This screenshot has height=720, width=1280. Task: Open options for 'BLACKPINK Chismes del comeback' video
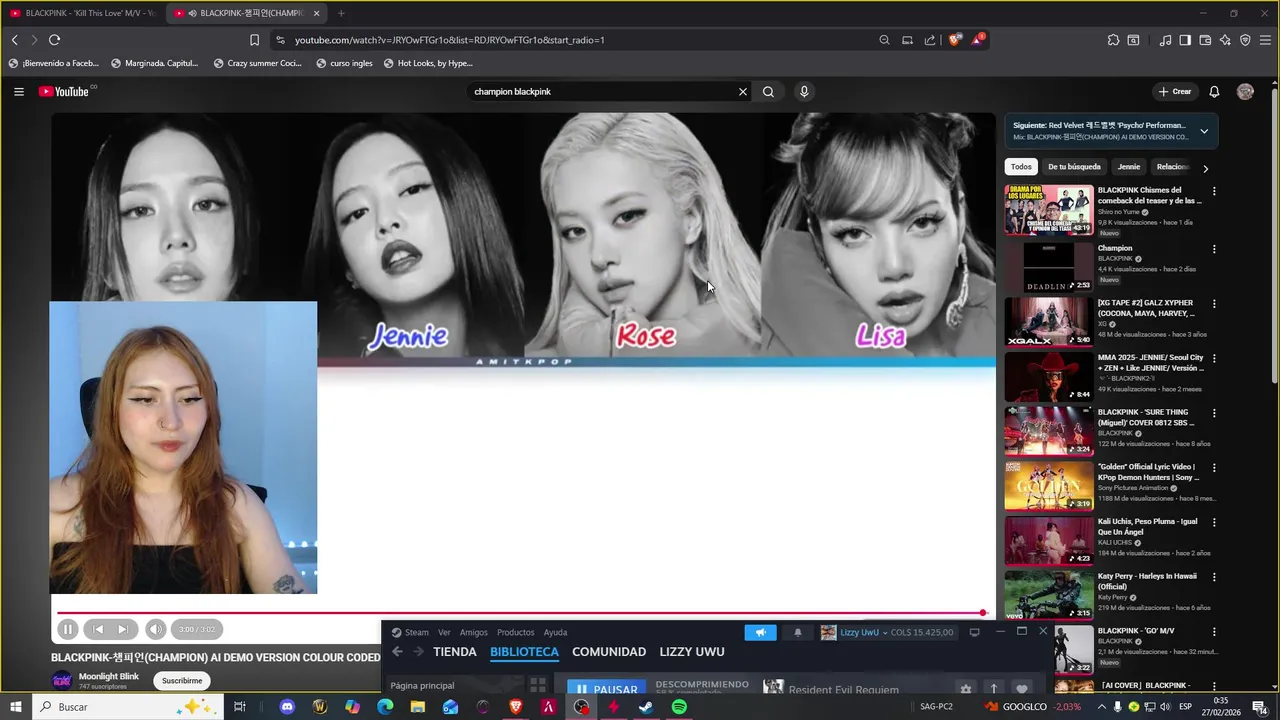1214,191
